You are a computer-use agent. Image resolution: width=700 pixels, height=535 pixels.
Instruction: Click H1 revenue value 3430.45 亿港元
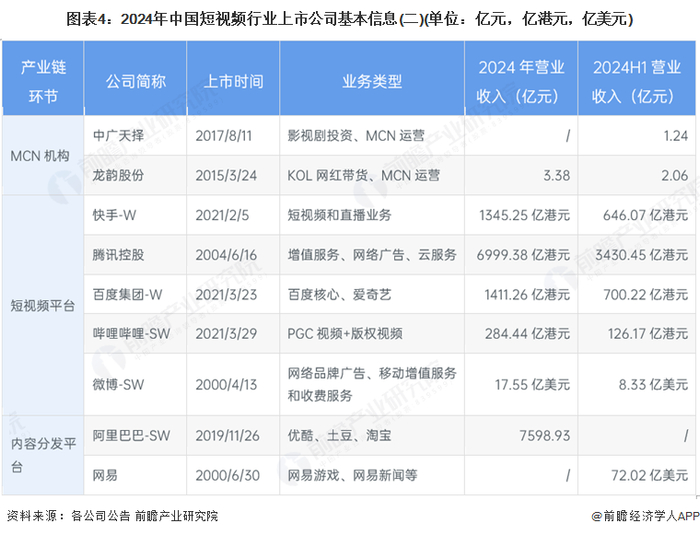tap(642, 255)
